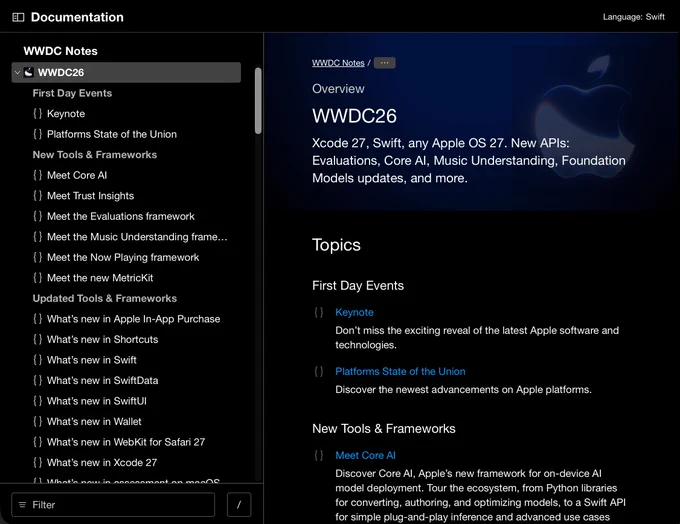Screen dimensions: 680x524
Task: Click braces icon beside sidebar Platforms State of the Union
Action: (x=38, y=134)
